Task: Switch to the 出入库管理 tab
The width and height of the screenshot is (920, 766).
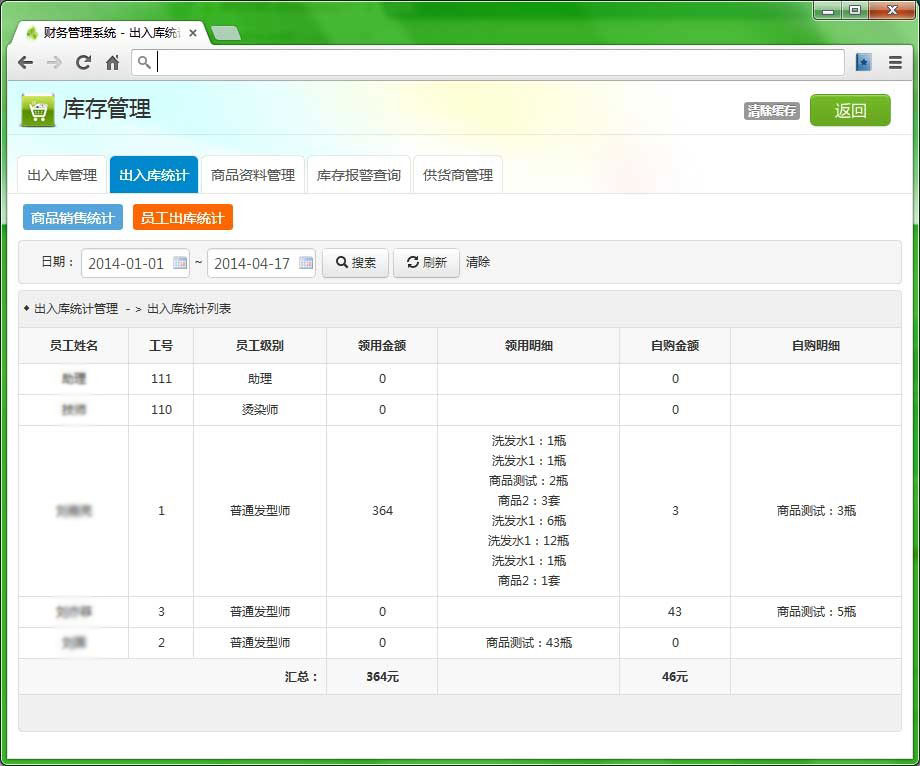Action: pyautogui.click(x=62, y=175)
